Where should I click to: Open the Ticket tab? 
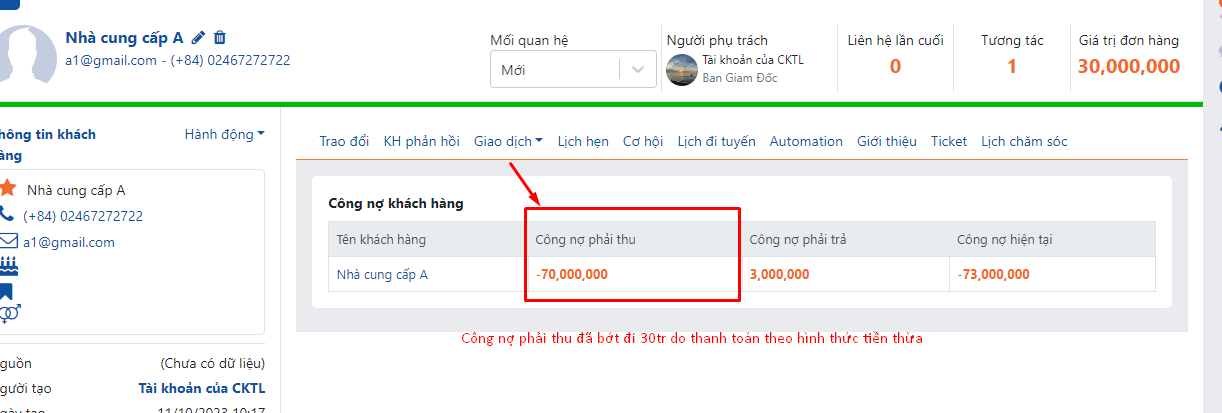pyautogui.click(x=949, y=141)
